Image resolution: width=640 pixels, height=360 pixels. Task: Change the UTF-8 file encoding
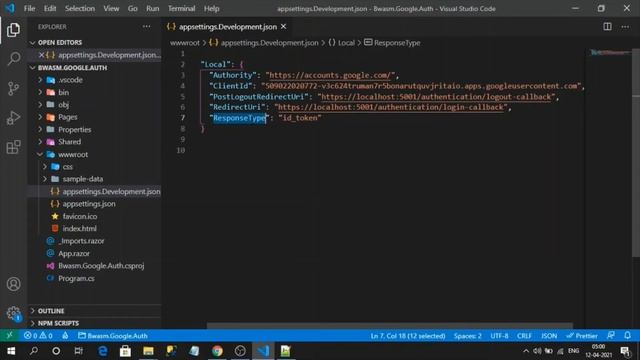click(499, 336)
